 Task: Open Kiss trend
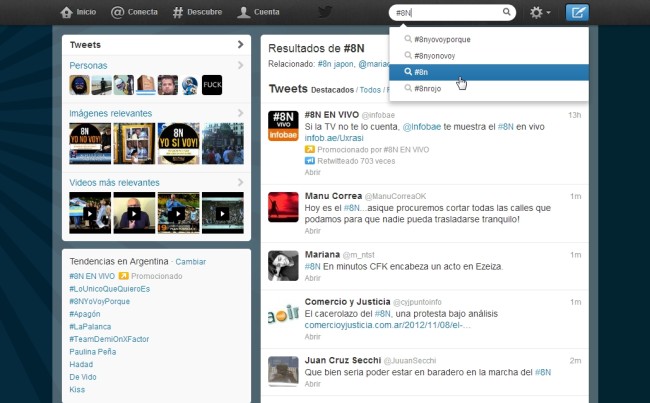[x=77, y=390]
